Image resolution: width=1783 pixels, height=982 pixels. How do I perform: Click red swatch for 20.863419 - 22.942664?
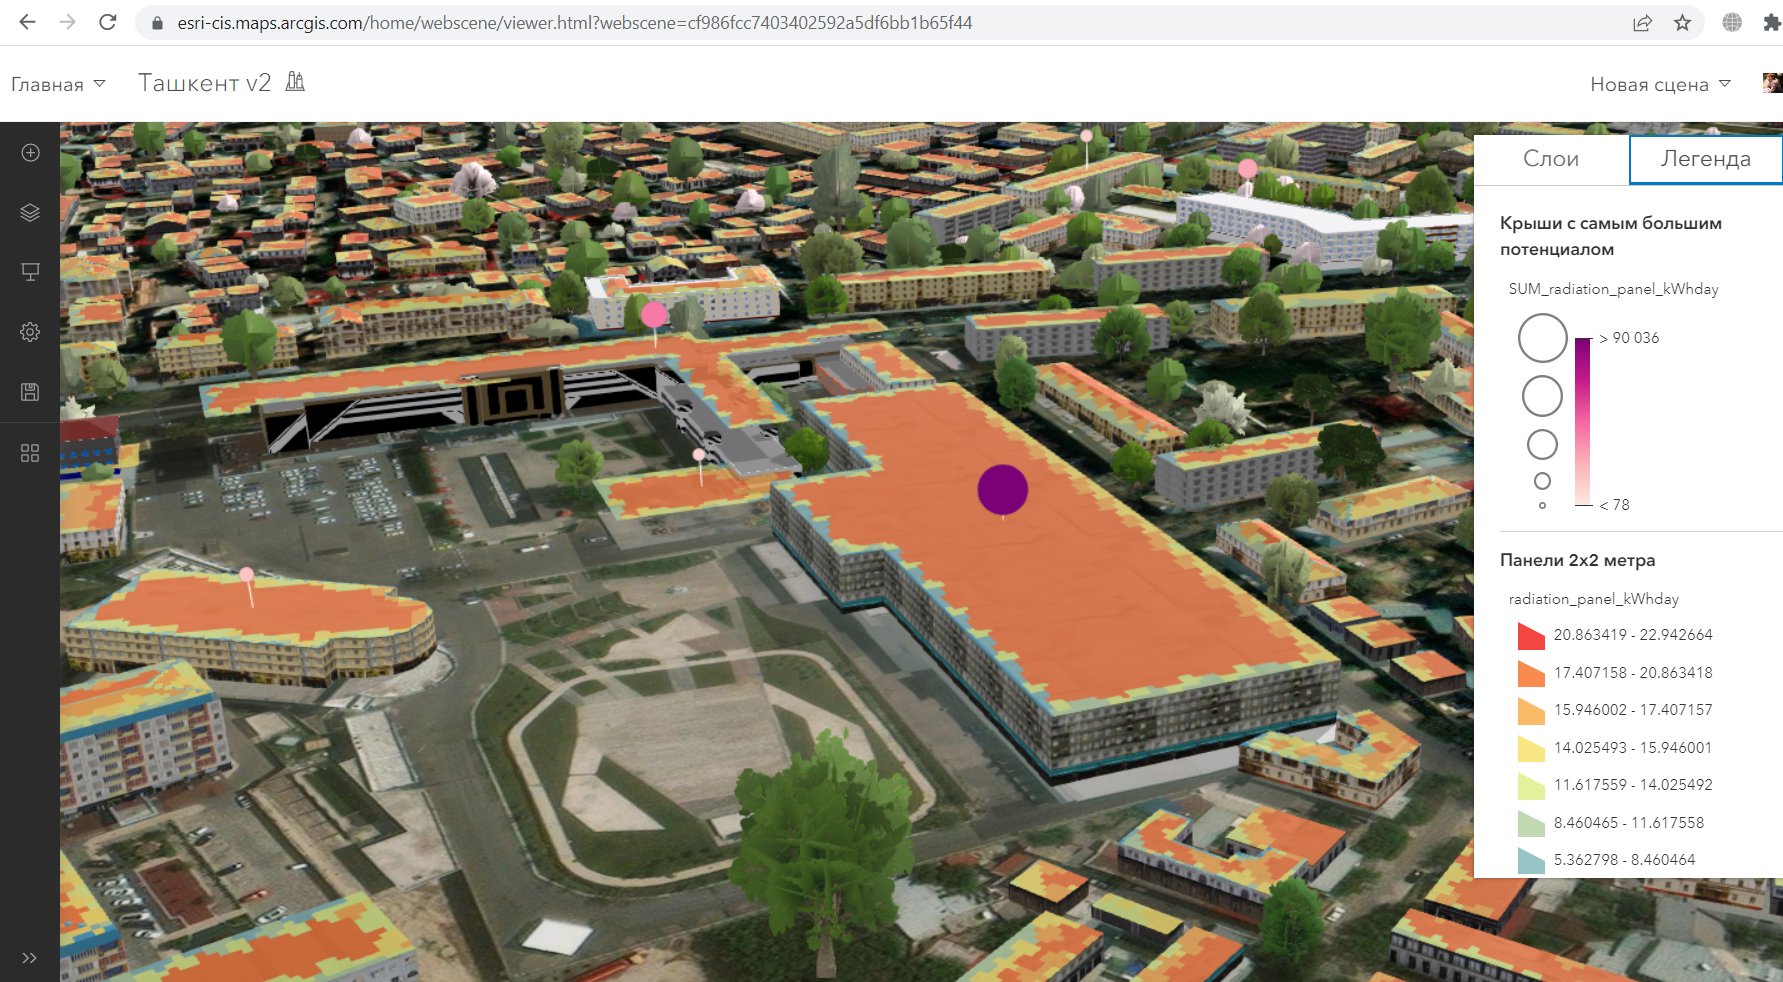1530,636
